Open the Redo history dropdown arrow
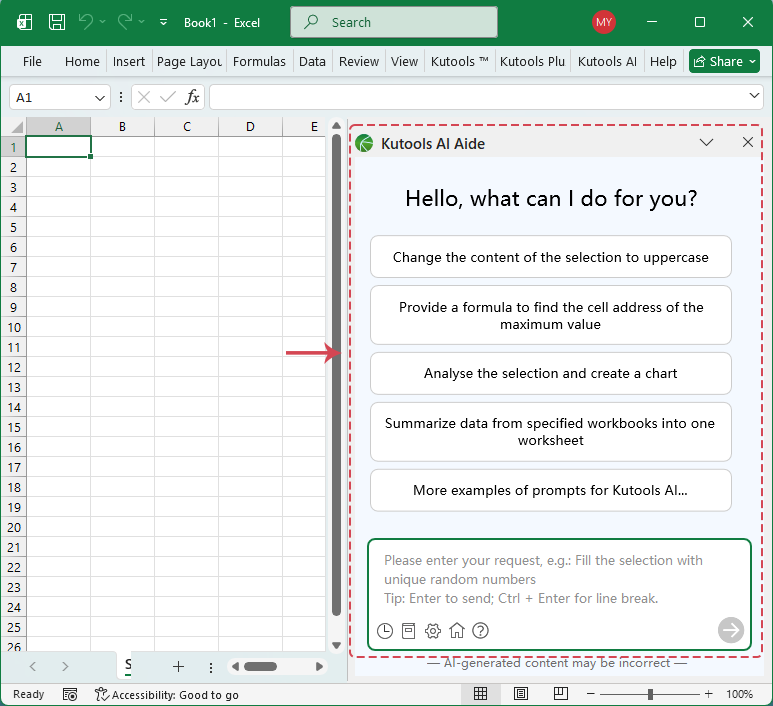The height and width of the screenshot is (706, 773). [x=141, y=22]
